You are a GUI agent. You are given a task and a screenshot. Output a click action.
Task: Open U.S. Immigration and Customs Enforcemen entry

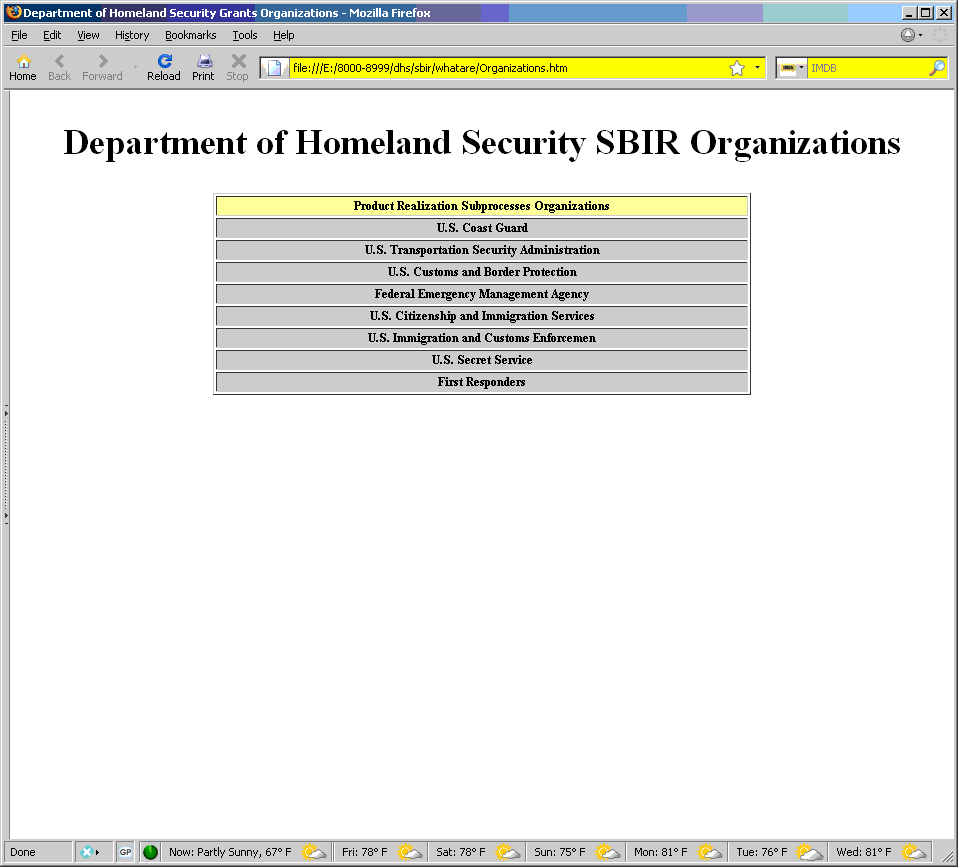481,338
